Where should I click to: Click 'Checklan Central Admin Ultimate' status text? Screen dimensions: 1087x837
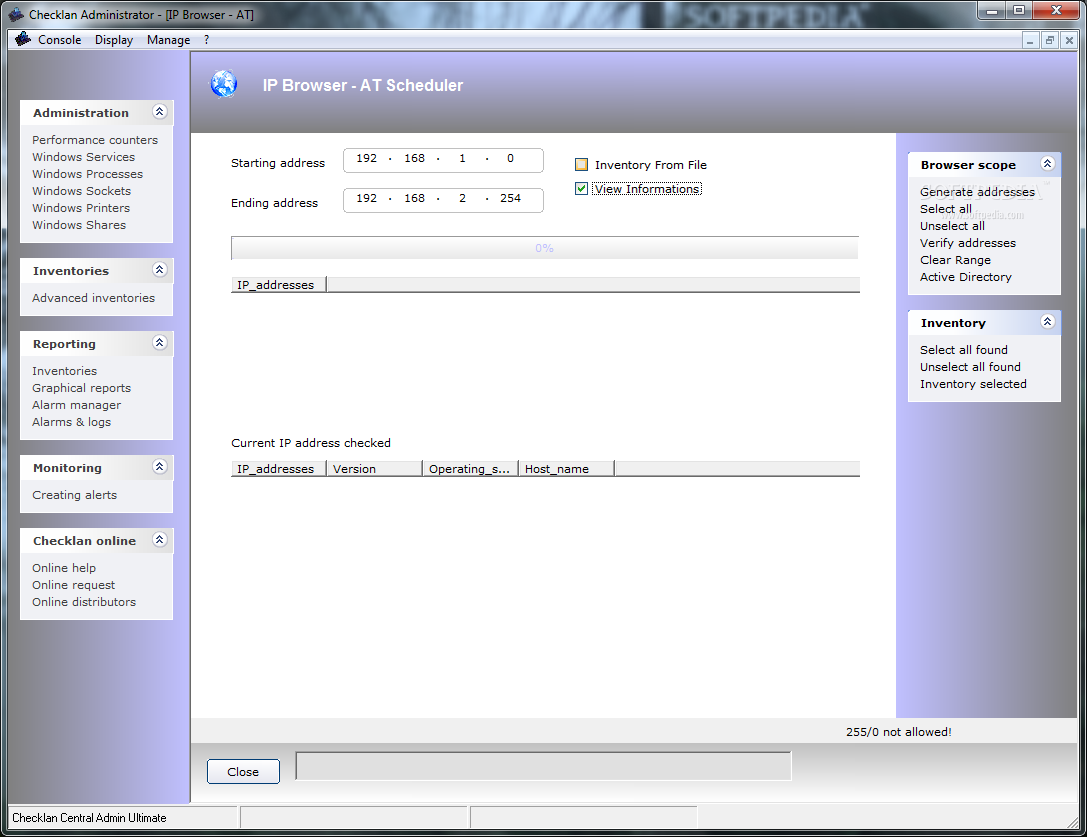click(x=89, y=818)
